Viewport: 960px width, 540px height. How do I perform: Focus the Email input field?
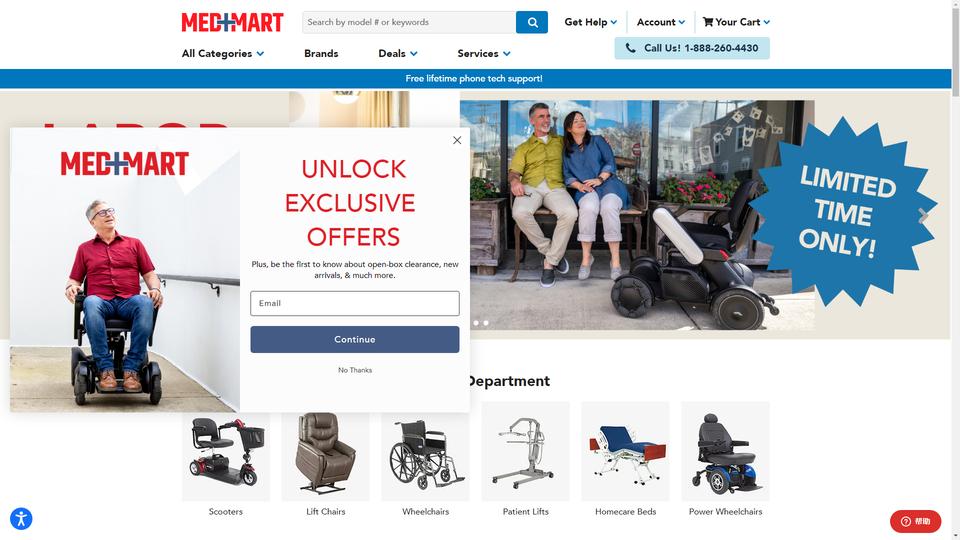point(354,304)
